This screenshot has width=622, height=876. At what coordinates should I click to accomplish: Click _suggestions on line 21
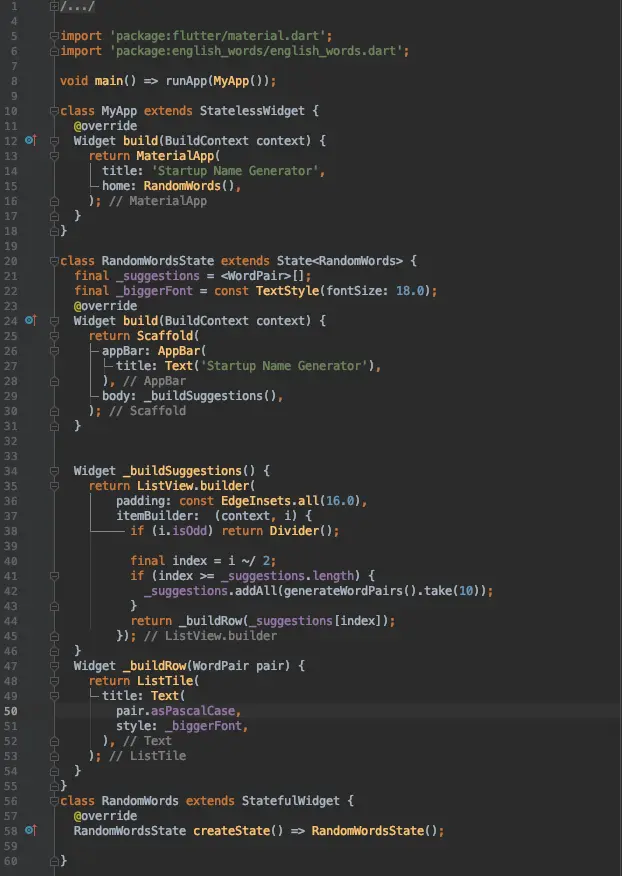click(x=158, y=275)
